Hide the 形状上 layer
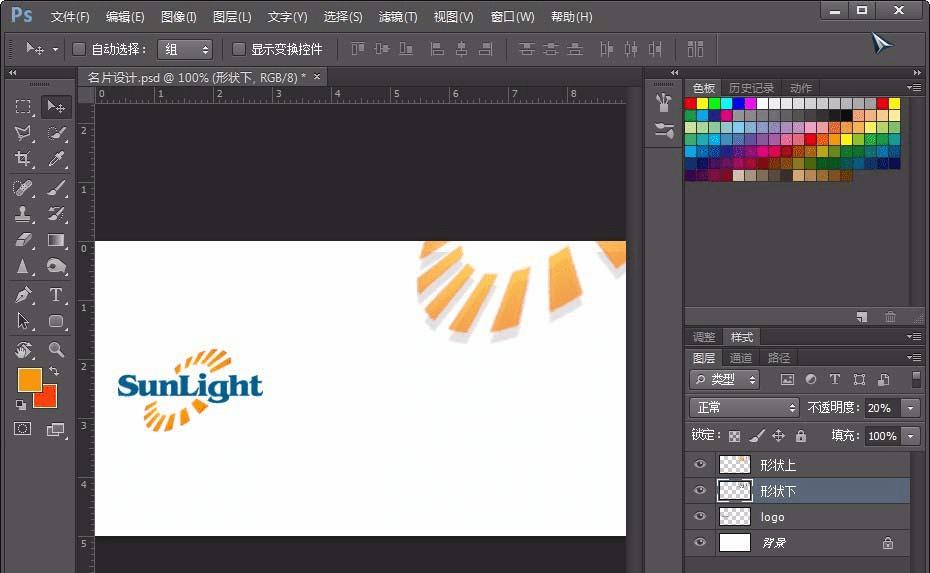This screenshot has height=573, width=930. coord(700,464)
